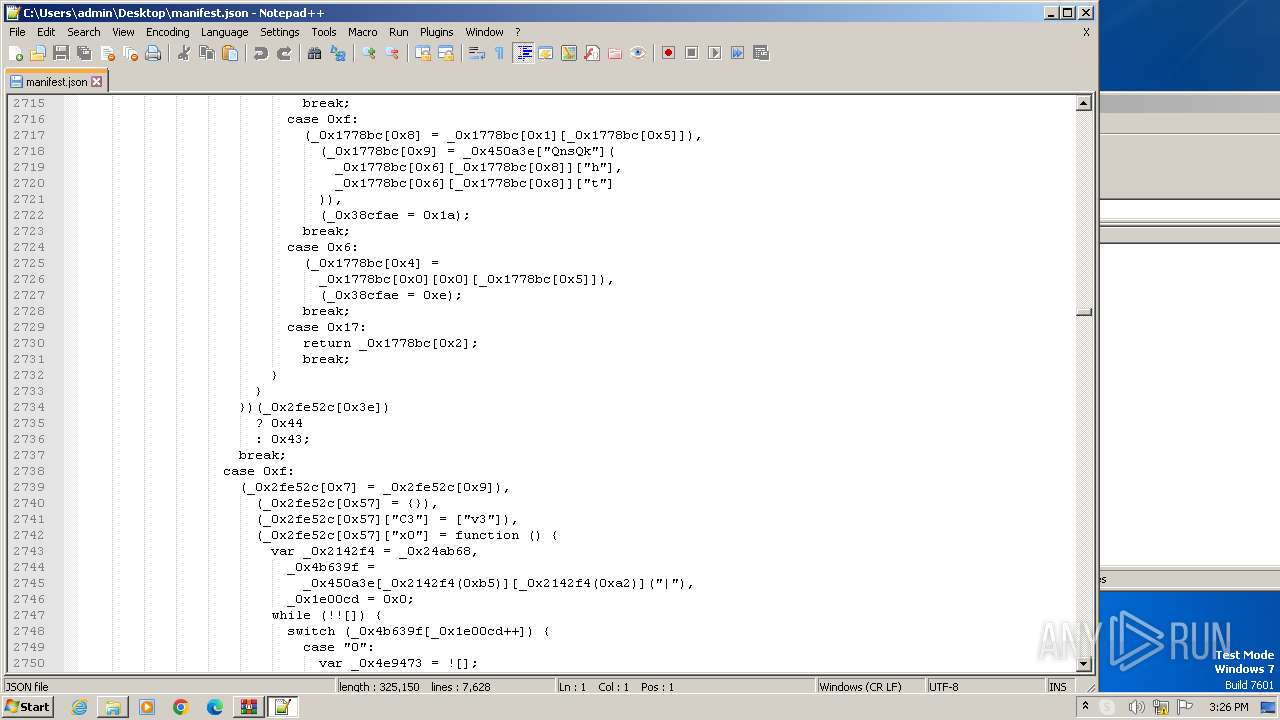Click the INS status bar indicator

(x=1058, y=687)
